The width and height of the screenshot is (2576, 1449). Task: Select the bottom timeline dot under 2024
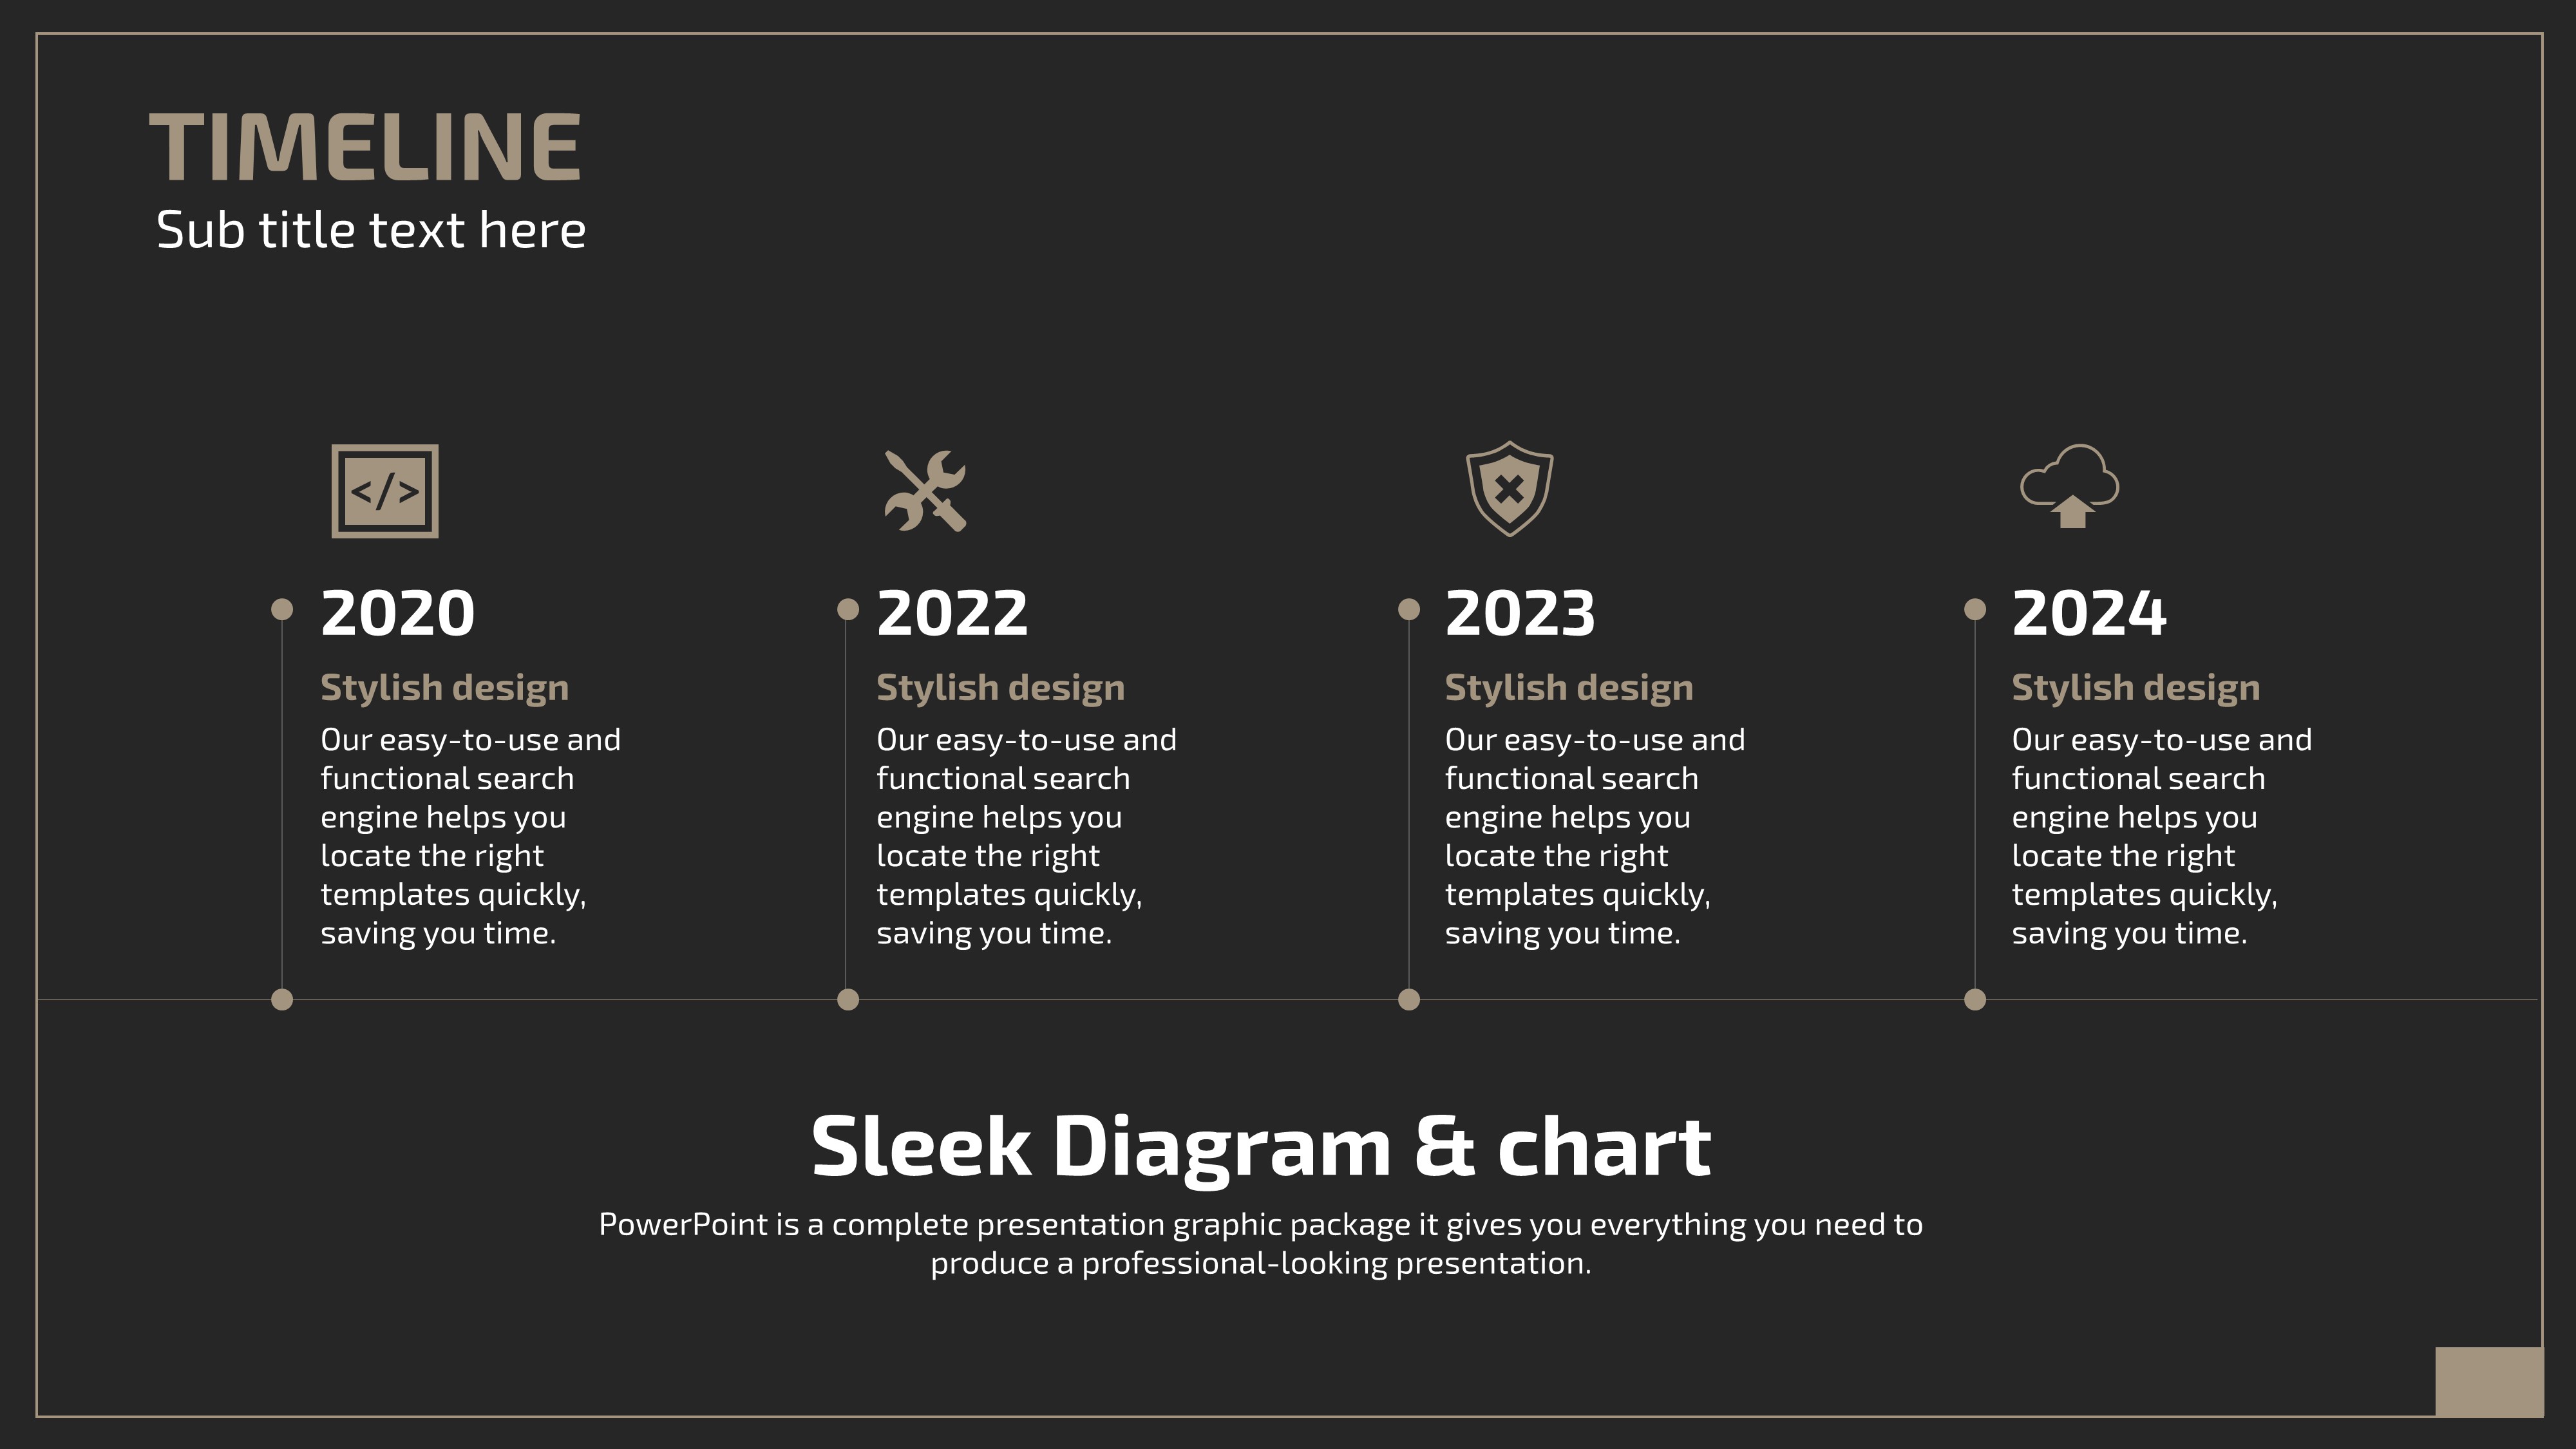(1975, 999)
